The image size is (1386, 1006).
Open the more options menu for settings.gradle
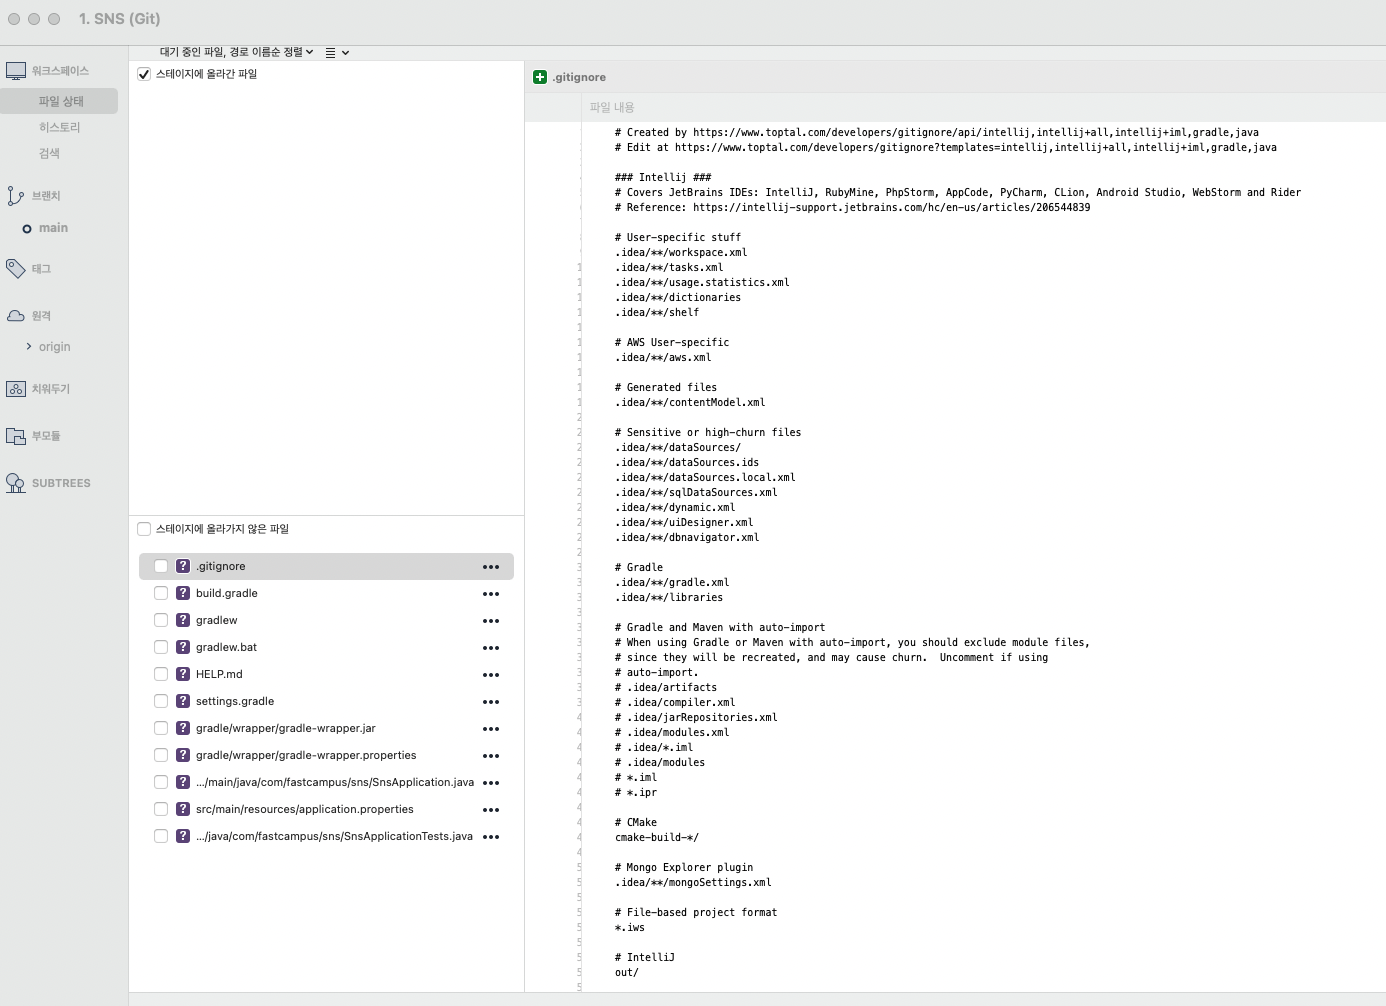(x=491, y=702)
